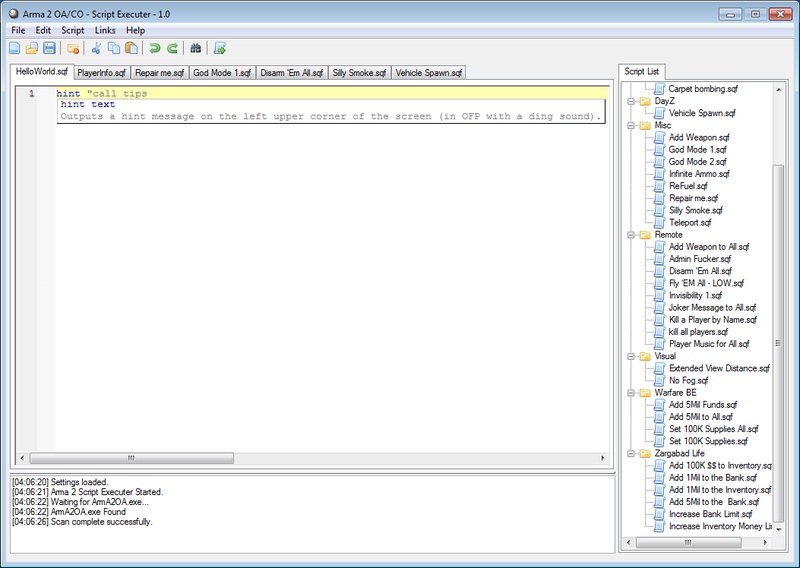The height and width of the screenshot is (568, 800).
Task: Select Add Weapon.sqf in Misc folder
Action: click(699, 137)
